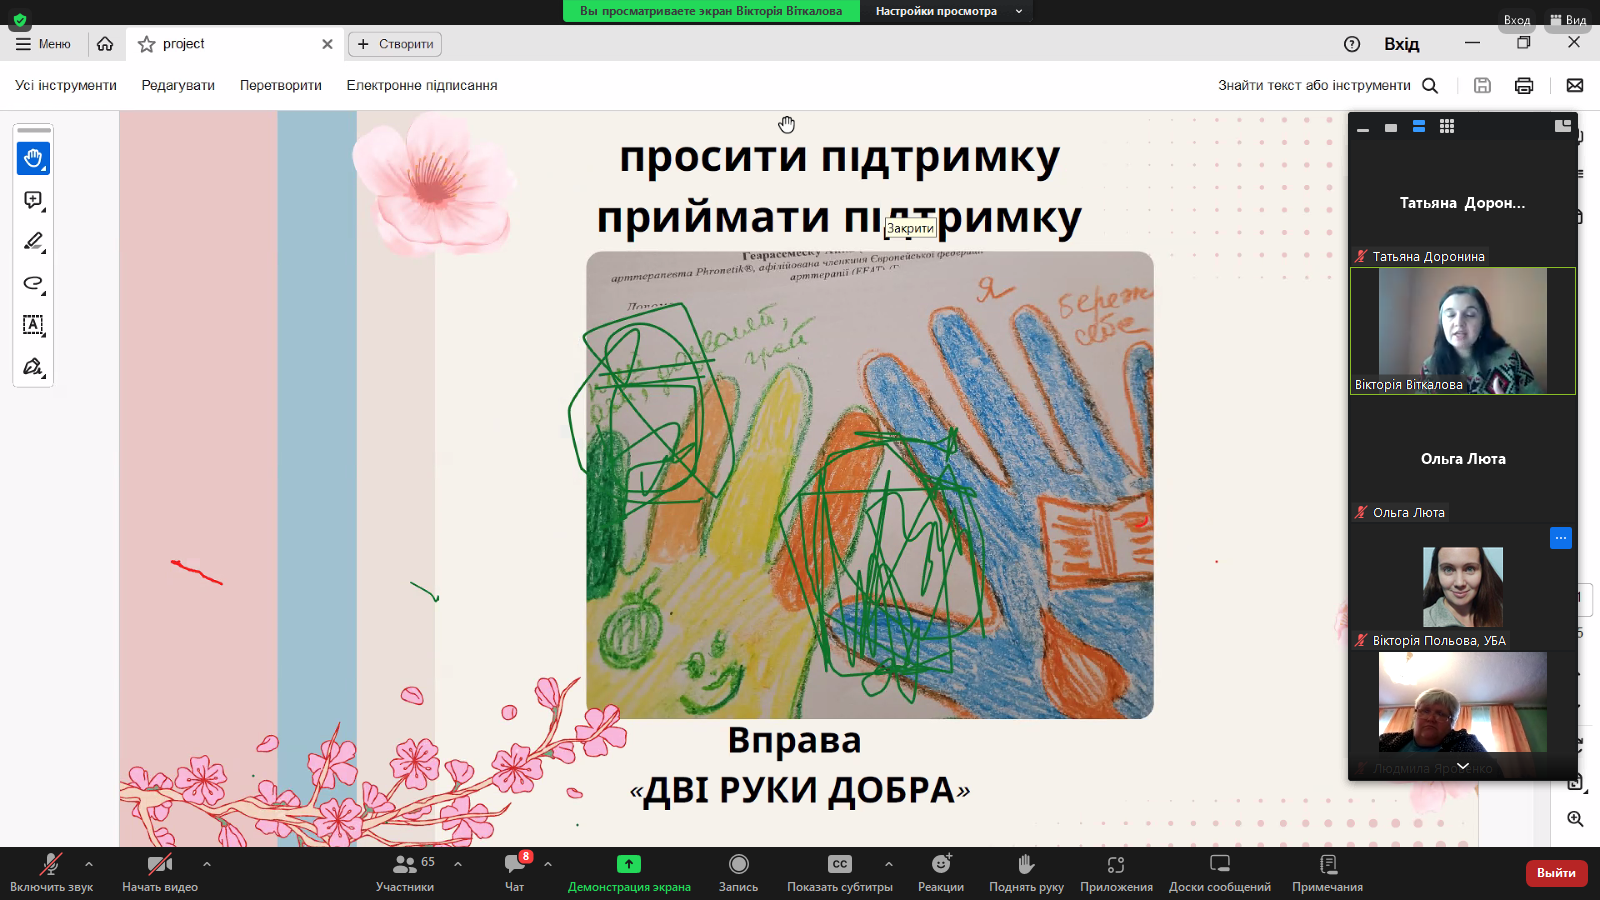
Task: Click the red Выйти button
Action: [1556, 873]
